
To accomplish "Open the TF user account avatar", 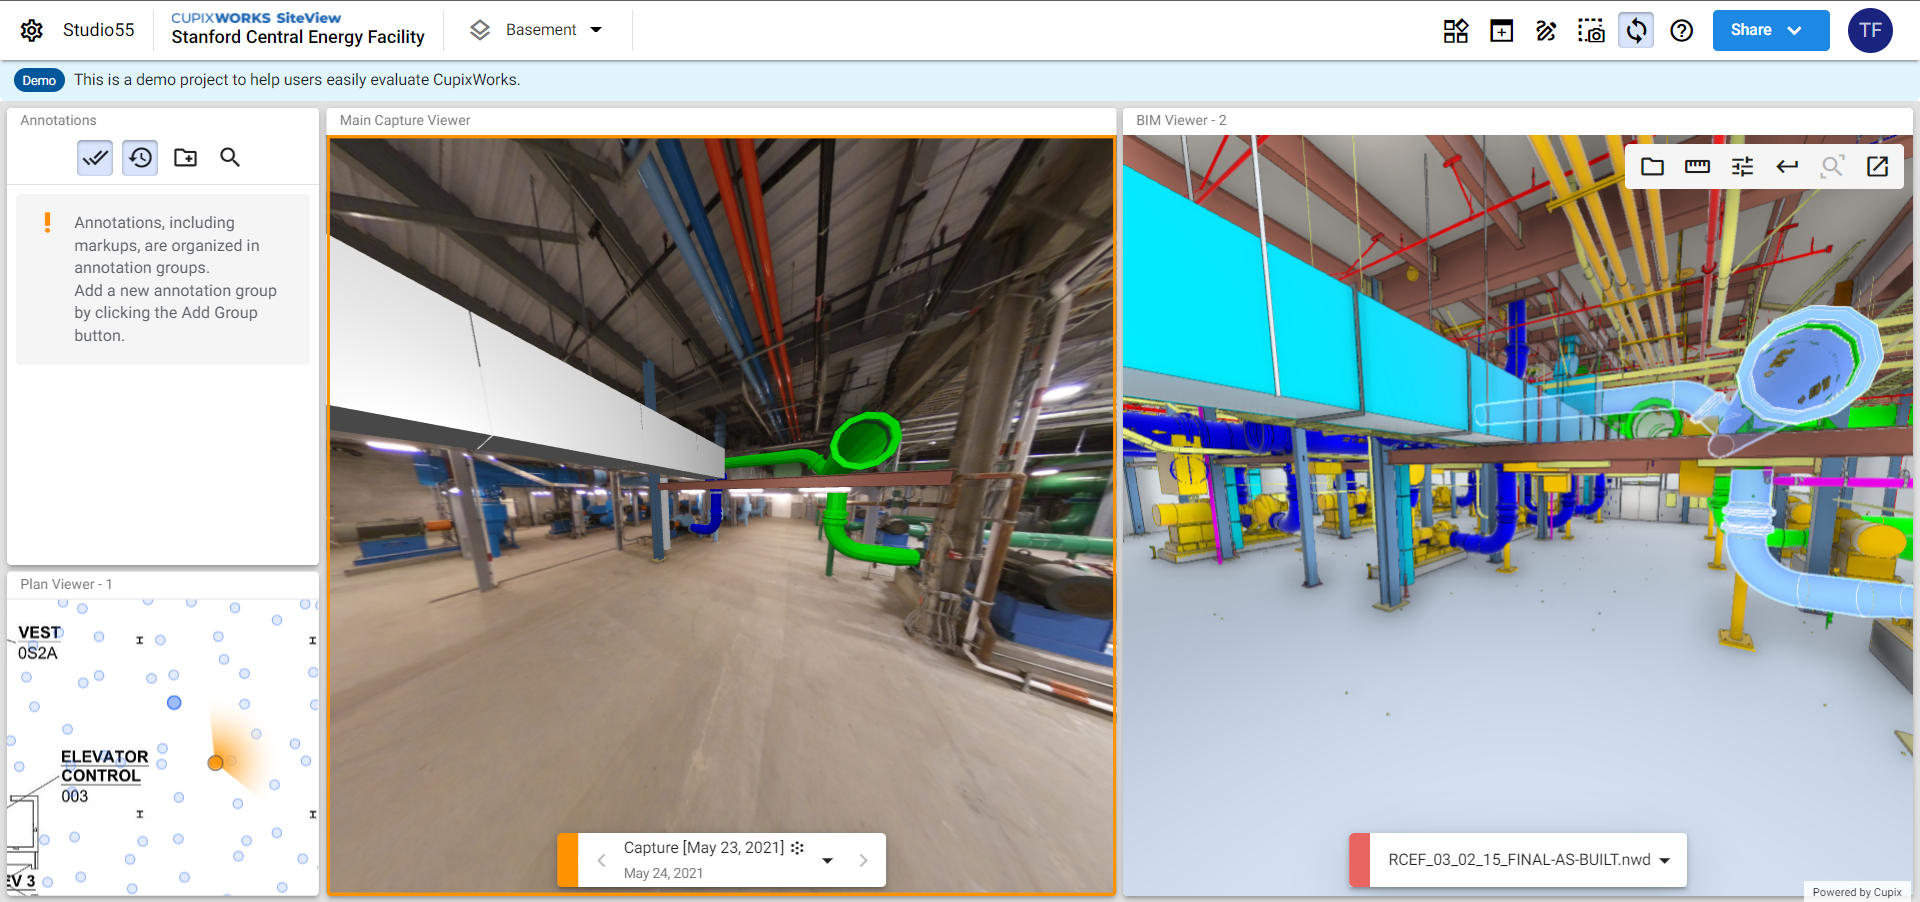I will [x=1870, y=30].
